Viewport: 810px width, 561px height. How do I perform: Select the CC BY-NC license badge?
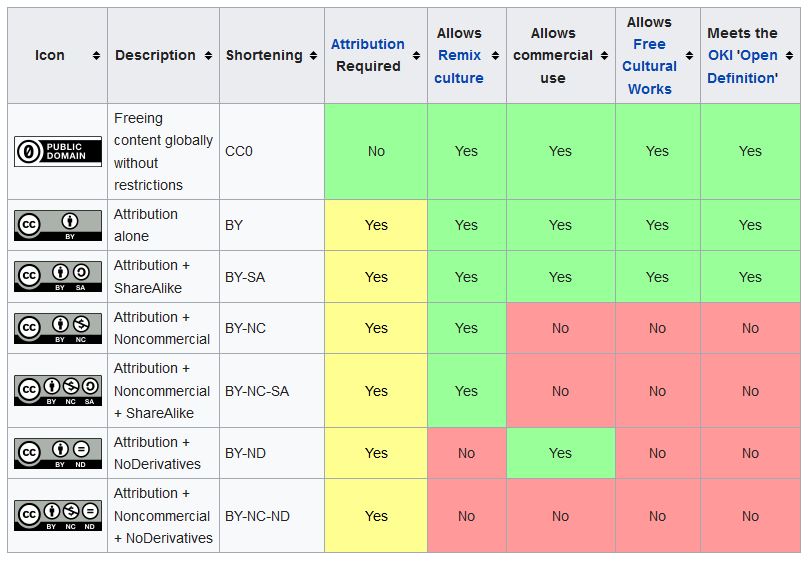tap(58, 328)
